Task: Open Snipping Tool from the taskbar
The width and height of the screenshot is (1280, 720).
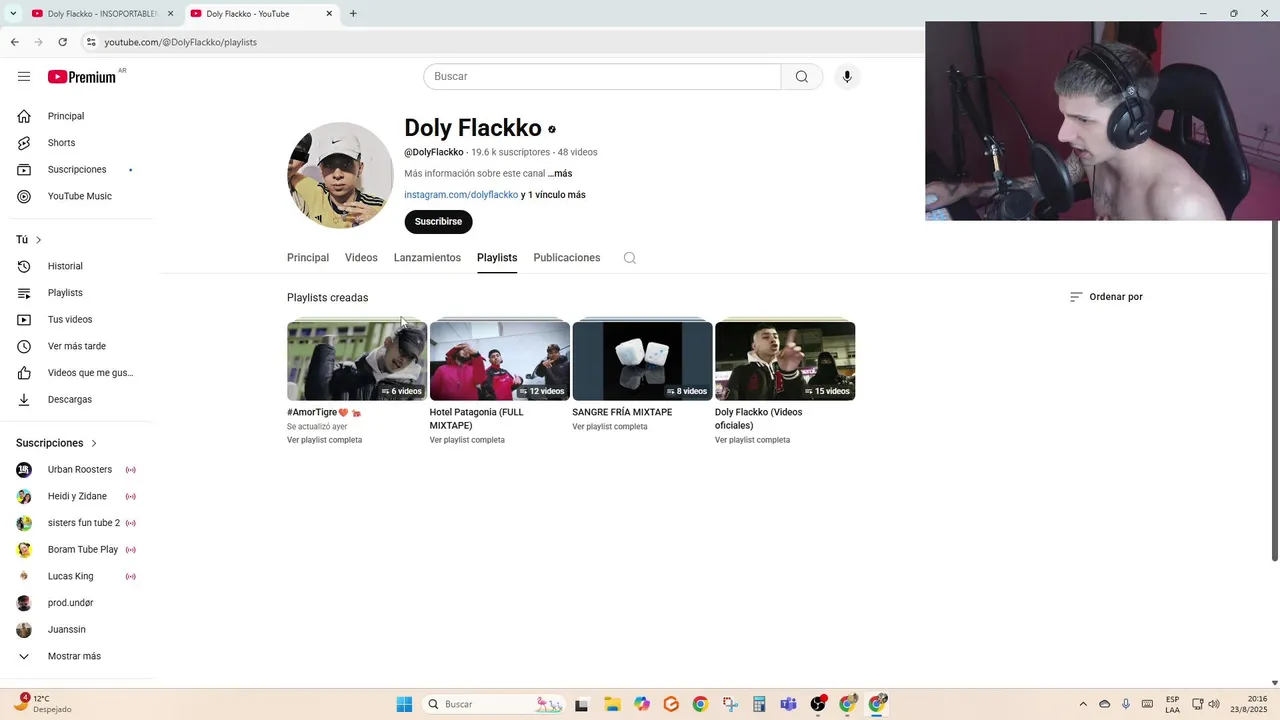Action: click(x=730, y=704)
